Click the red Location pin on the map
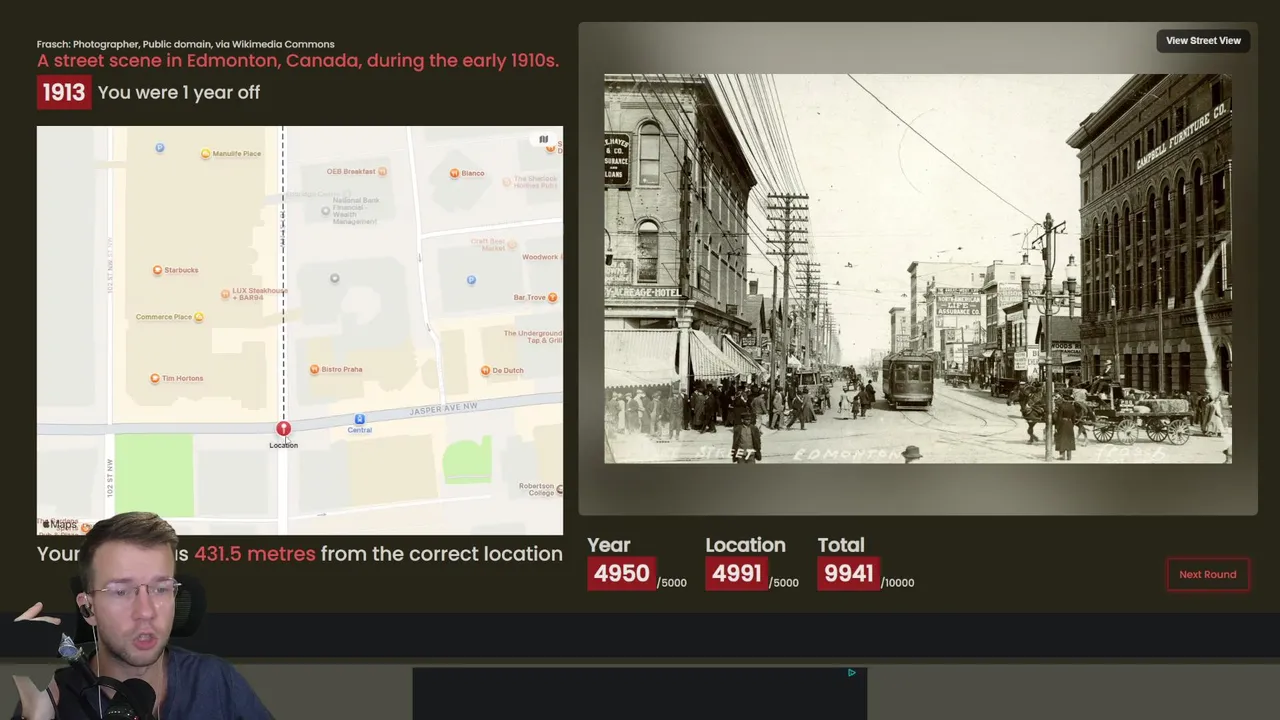This screenshot has height=720, width=1280. pyautogui.click(x=283, y=429)
